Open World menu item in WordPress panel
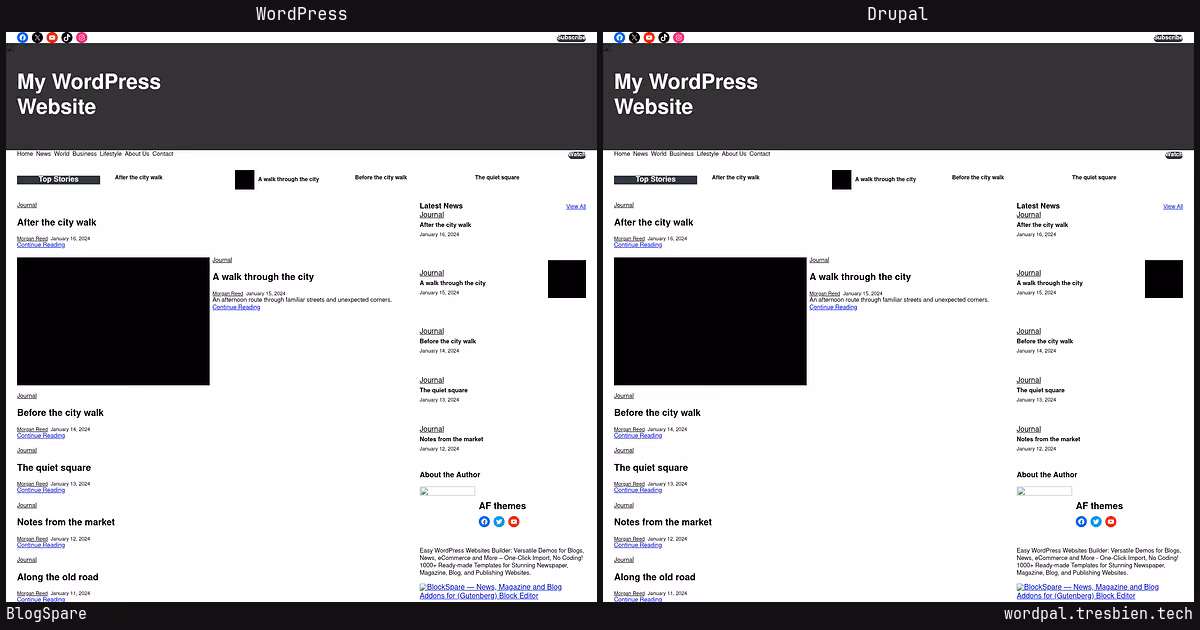 pos(62,154)
